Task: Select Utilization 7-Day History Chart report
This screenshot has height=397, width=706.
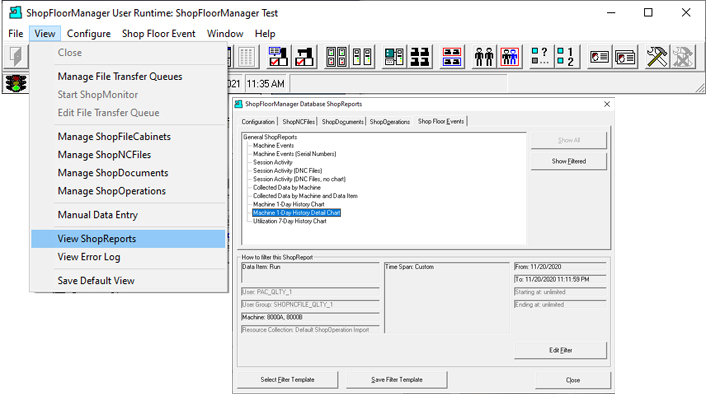Action: [290, 221]
